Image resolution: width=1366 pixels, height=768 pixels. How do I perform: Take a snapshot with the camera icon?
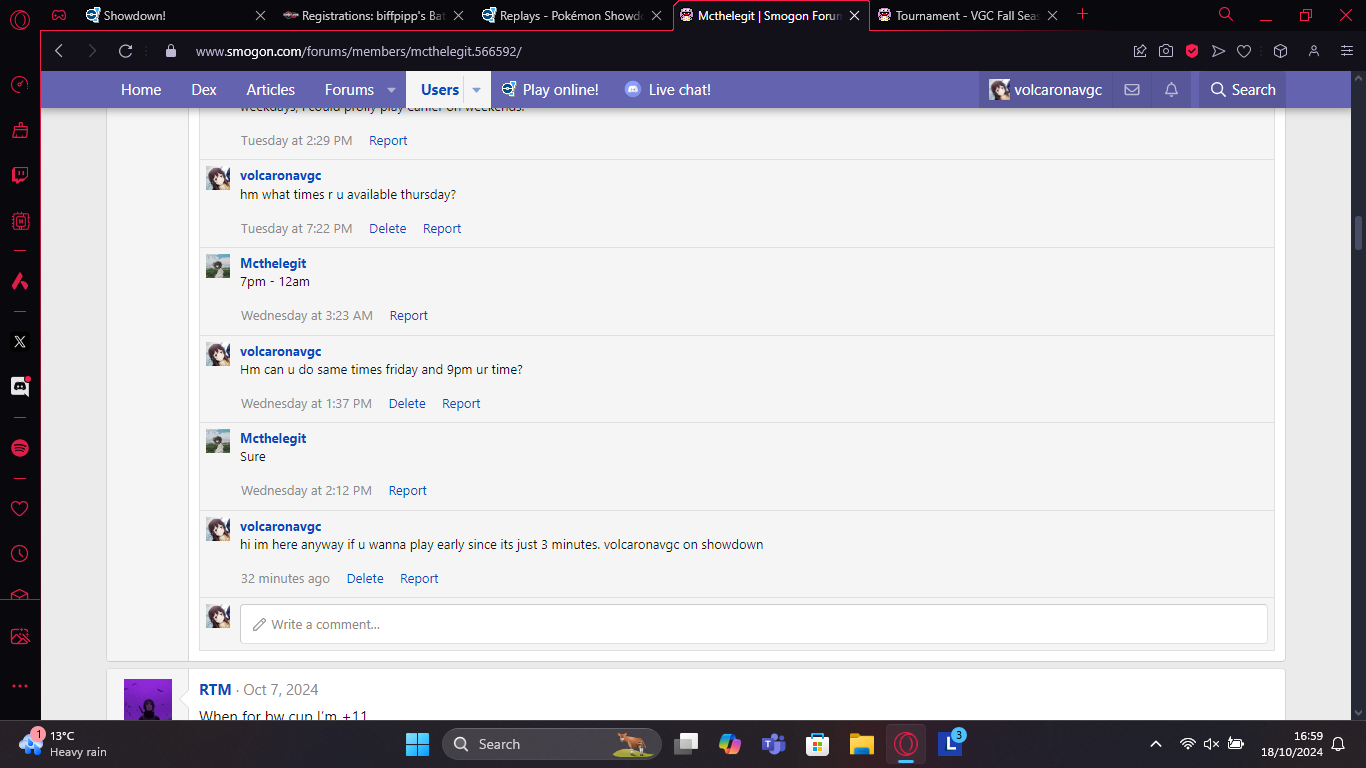click(1166, 51)
